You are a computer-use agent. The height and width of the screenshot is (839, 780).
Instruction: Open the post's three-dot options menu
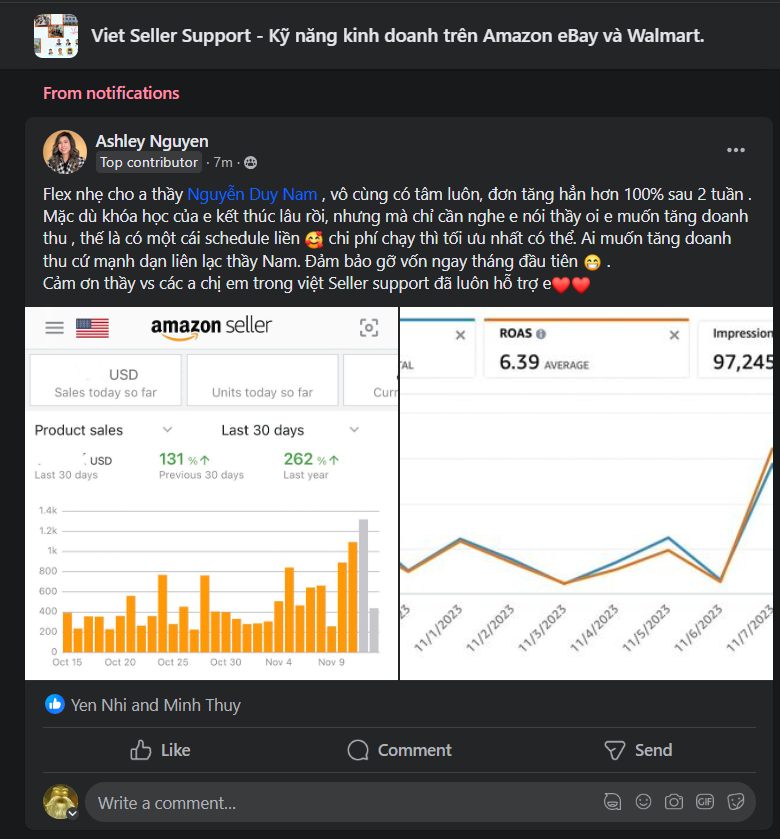736,150
